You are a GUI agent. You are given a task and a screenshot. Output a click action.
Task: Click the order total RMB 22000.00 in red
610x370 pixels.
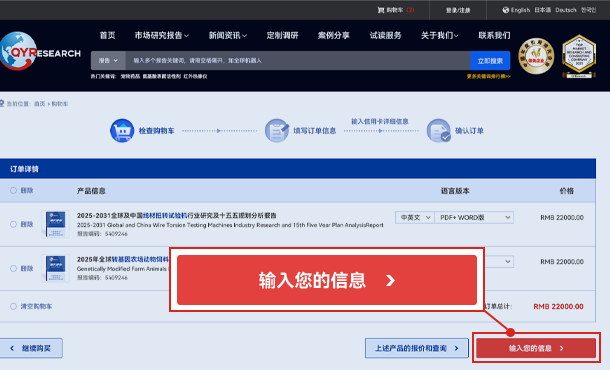point(558,307)
